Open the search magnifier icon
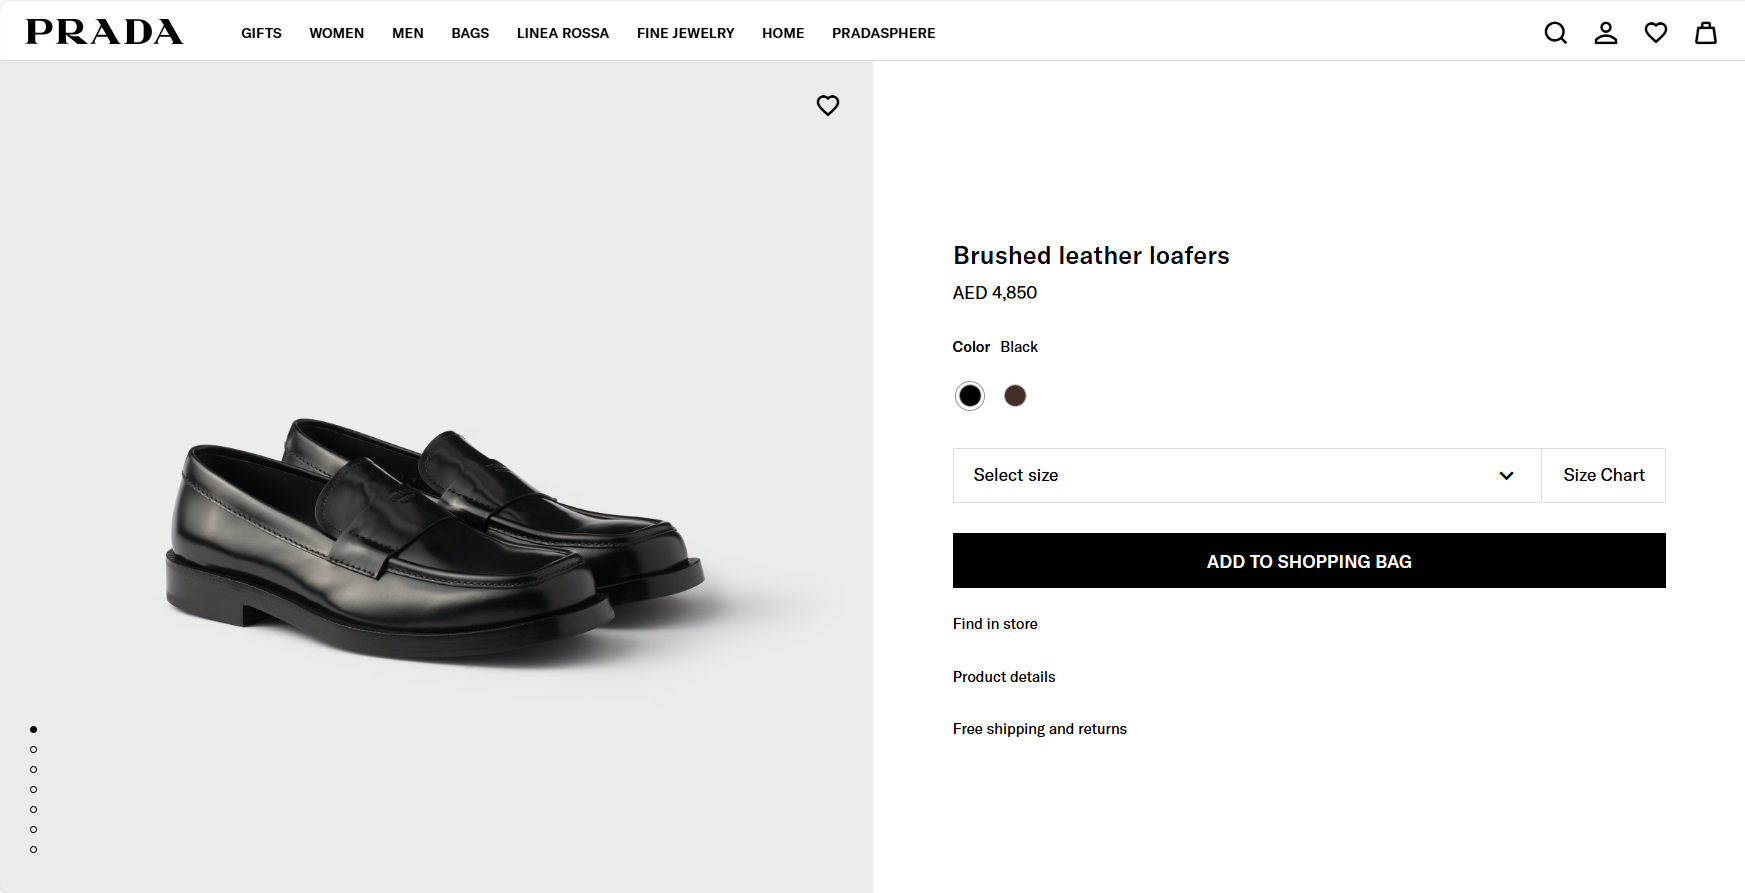Image resolution: width=1745 pixels, height=893 pixels. coord(1555,33)
